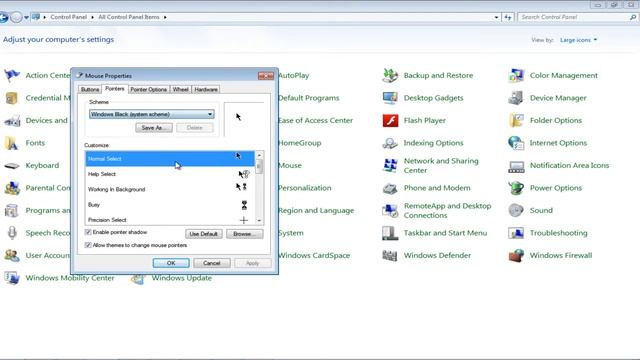Open the User Accounts icon
Screen dimensions: 640x360
click(x=12, y=256)
